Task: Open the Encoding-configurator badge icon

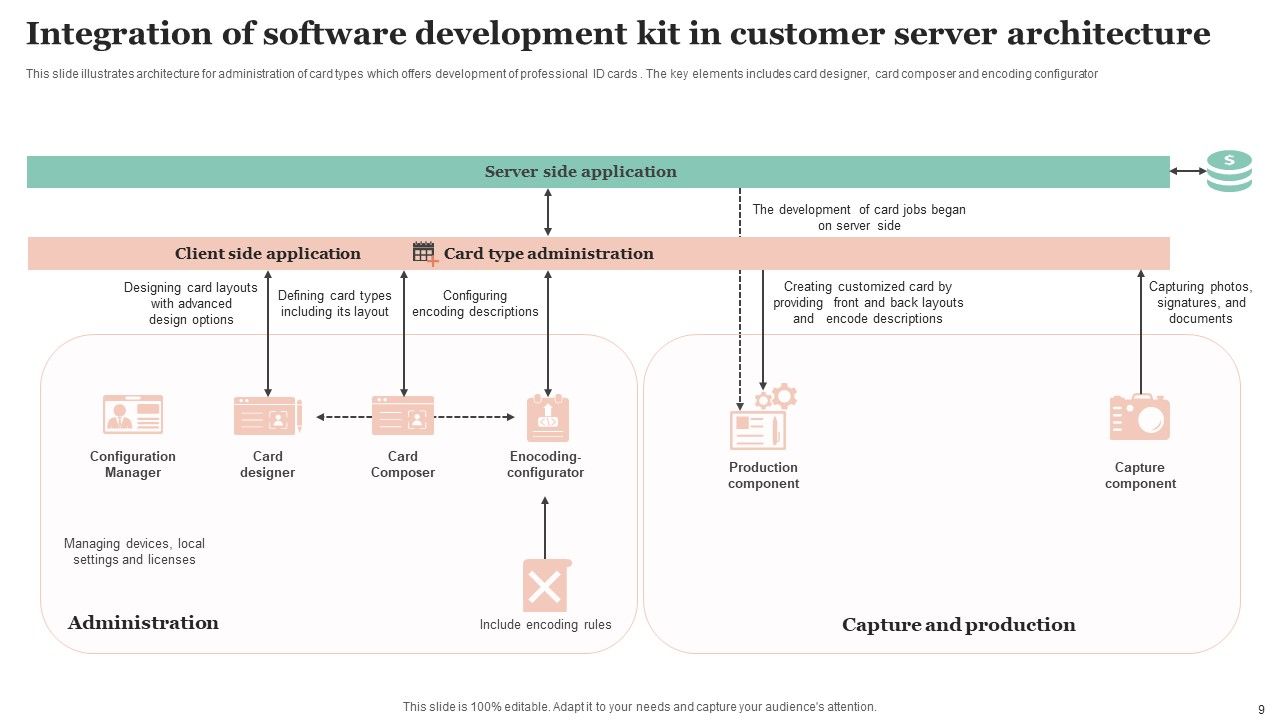Action: coord(546,415)
